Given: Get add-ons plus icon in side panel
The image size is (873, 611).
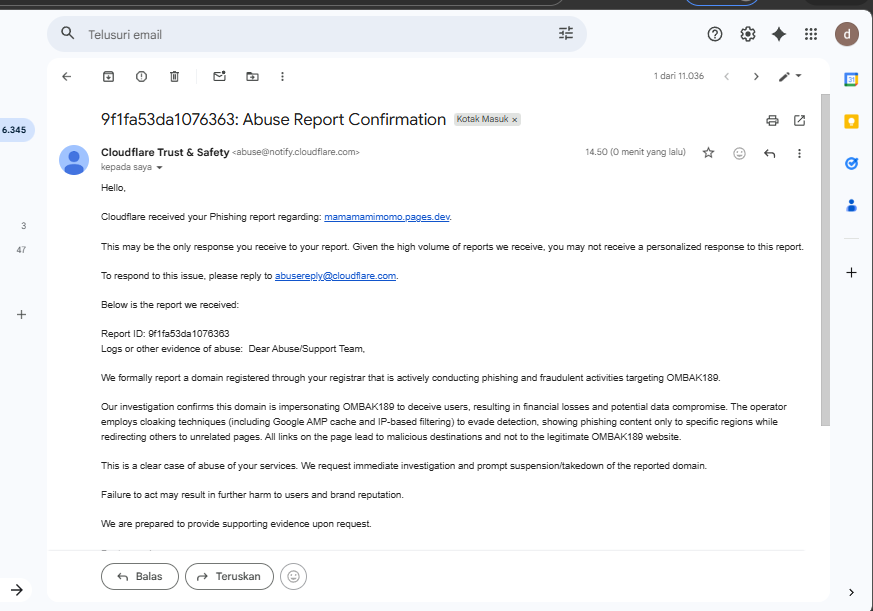Looking at the screenshot, I should tap(851, 272).
